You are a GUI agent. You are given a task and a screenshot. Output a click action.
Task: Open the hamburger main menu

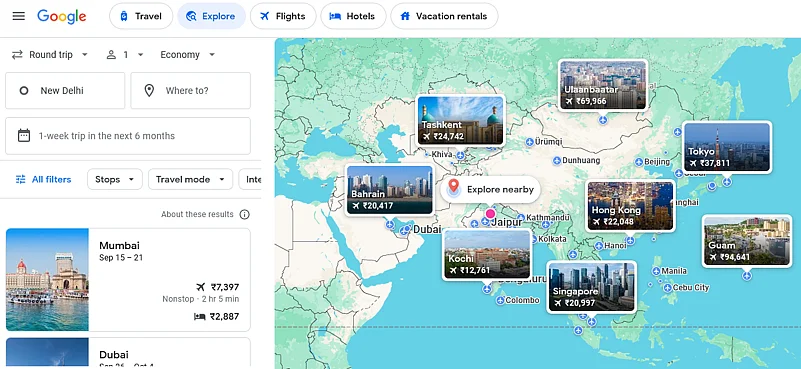pyautogui.click(x=18, y=16)
